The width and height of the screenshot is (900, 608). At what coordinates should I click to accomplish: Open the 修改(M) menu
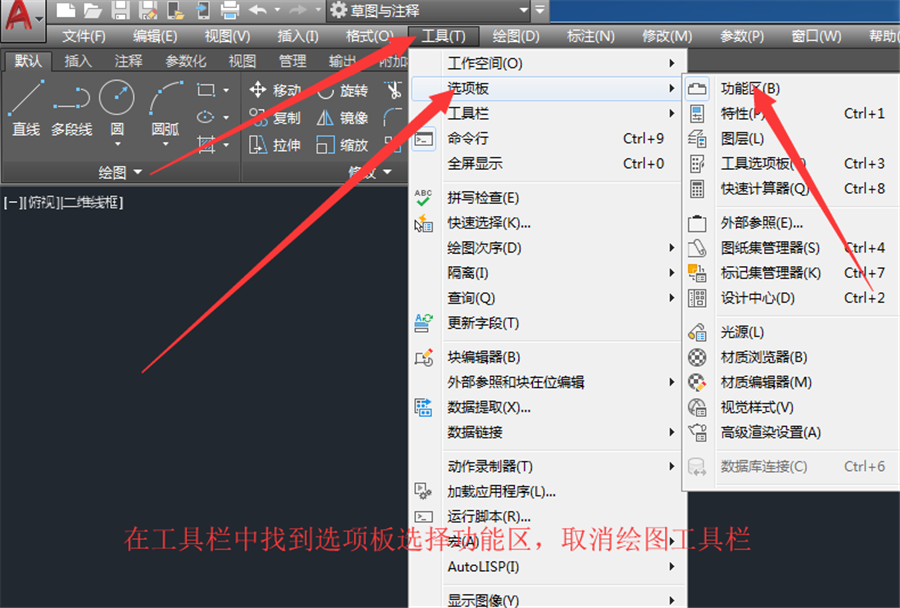667,36
